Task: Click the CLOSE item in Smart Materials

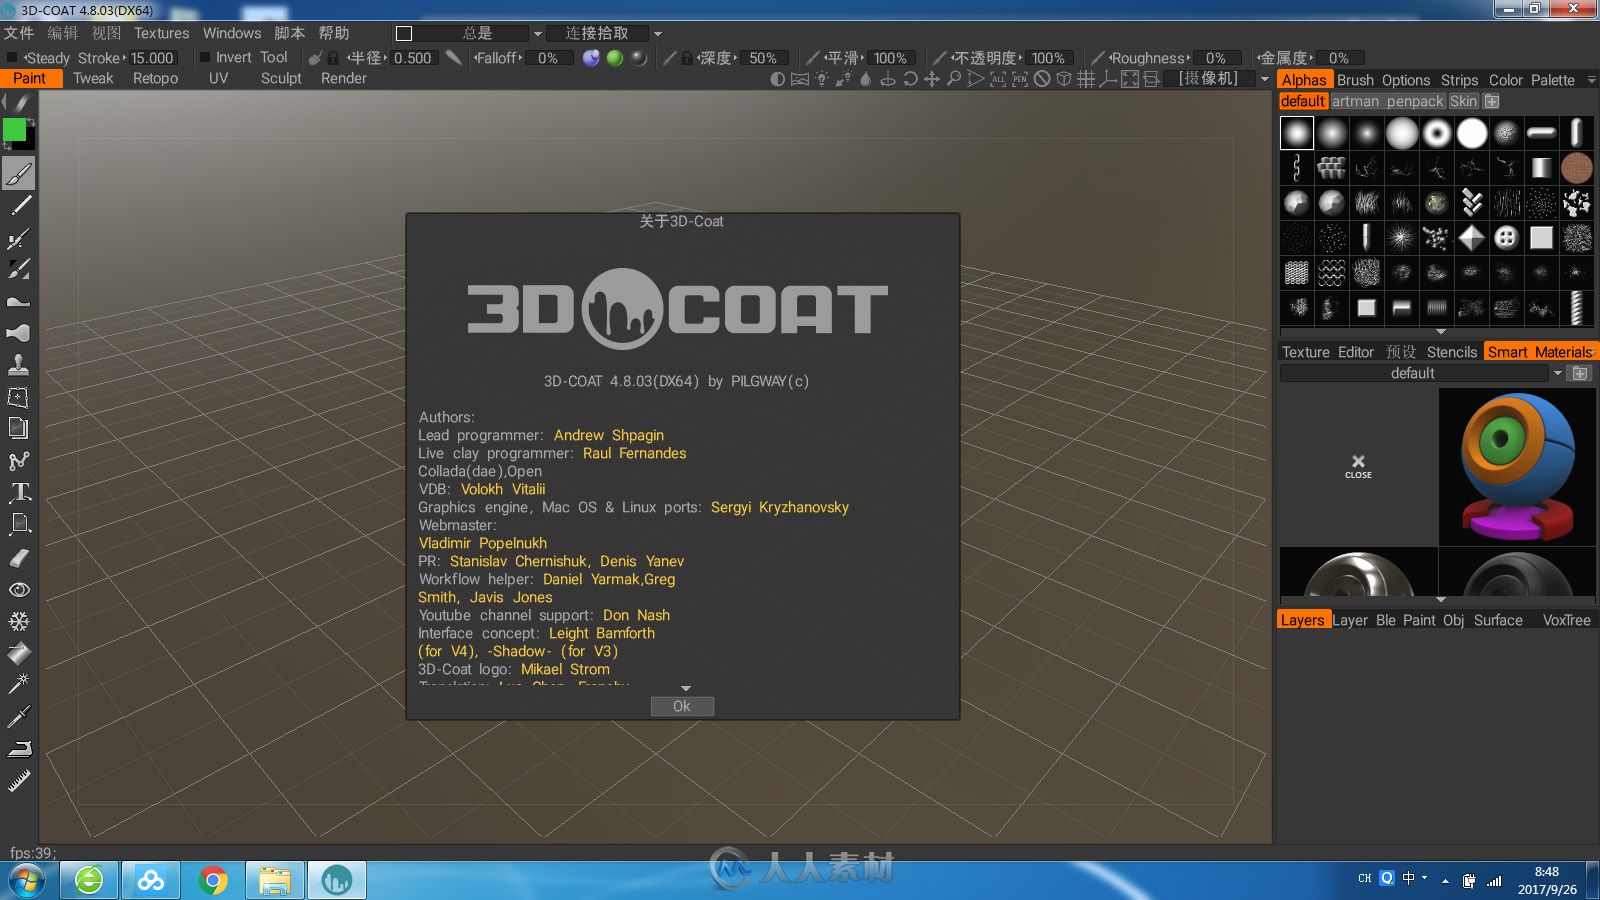Action: coord(1358,467)
